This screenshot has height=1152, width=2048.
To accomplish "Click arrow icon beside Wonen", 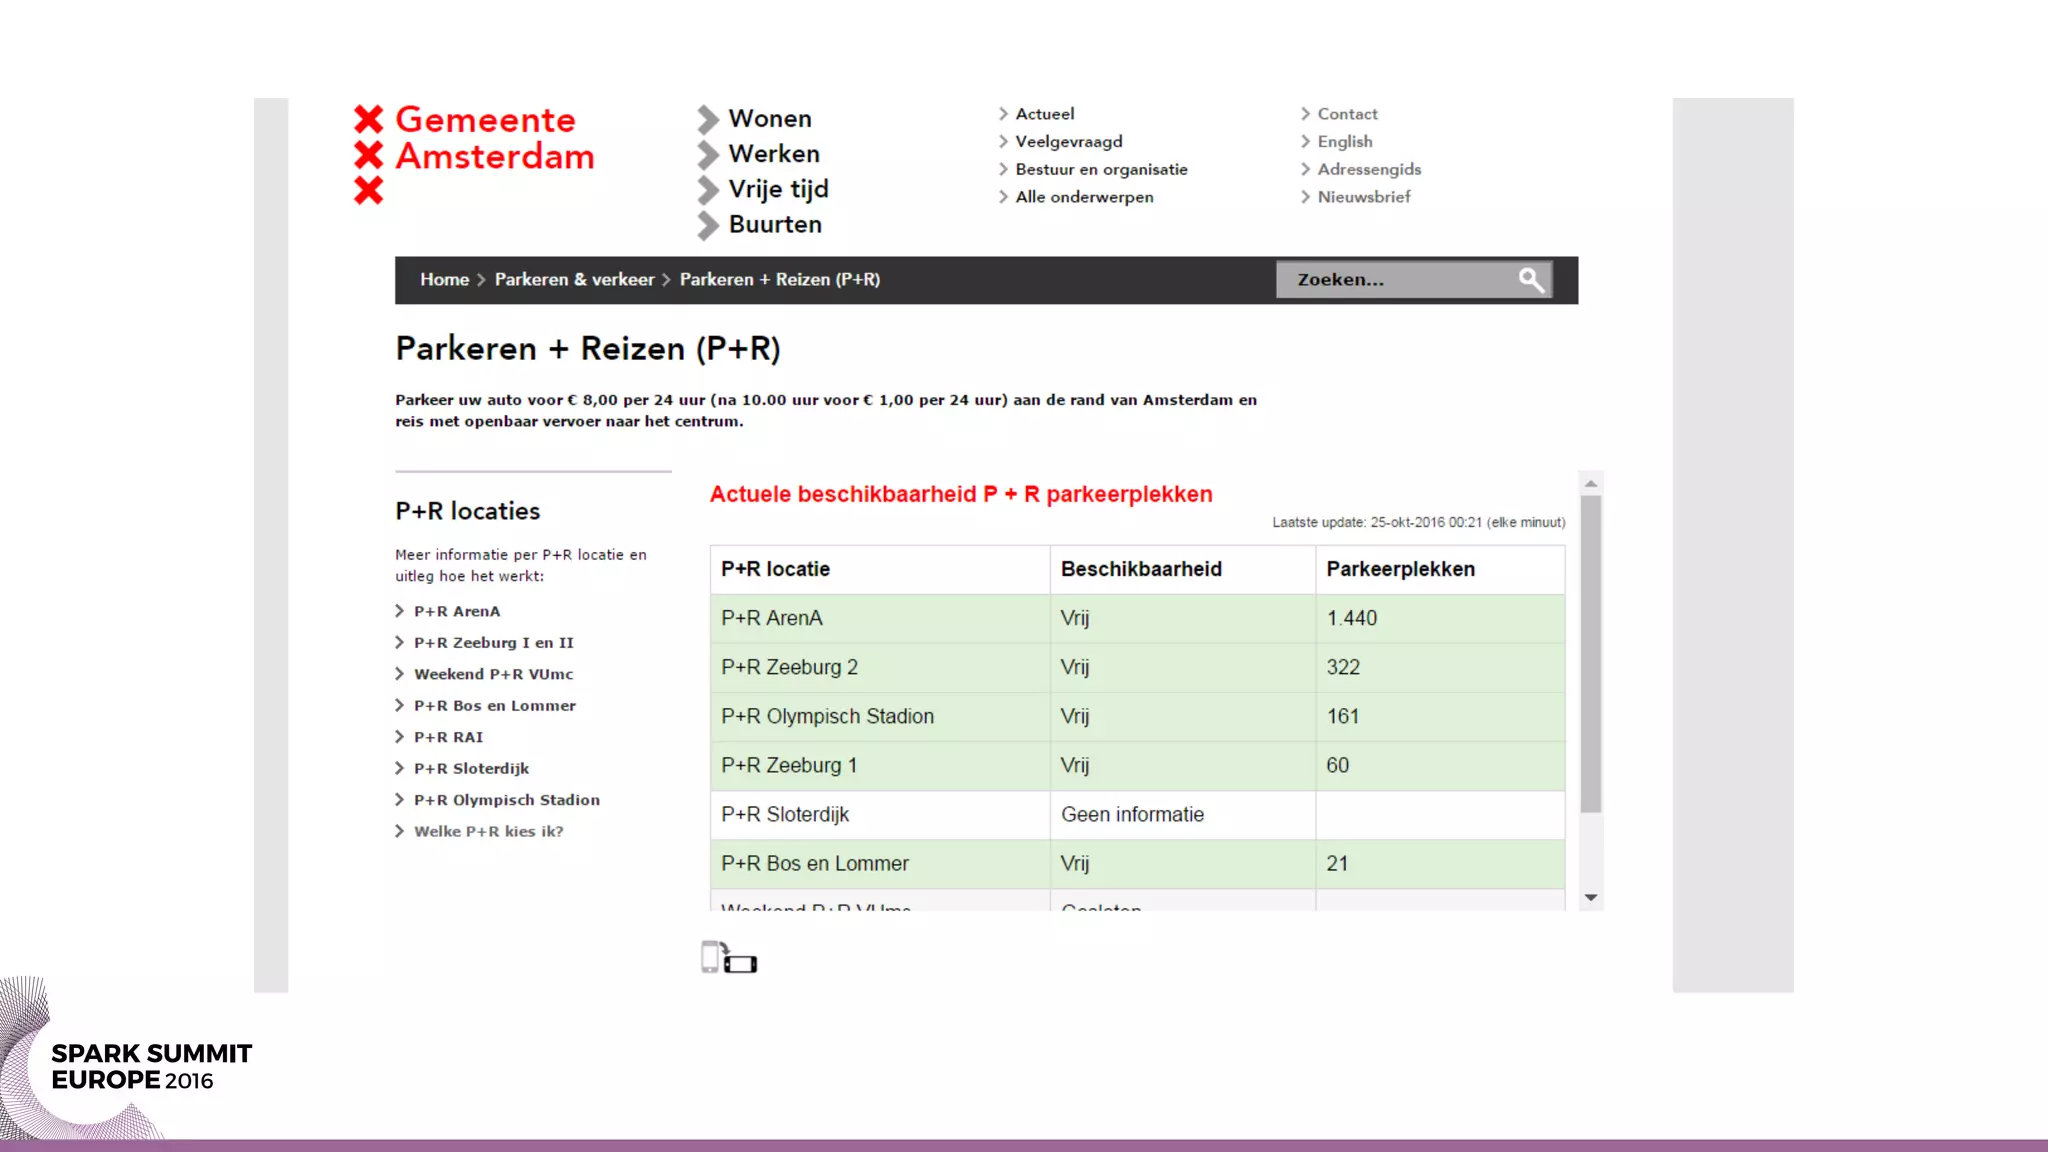I will point(708,119).
